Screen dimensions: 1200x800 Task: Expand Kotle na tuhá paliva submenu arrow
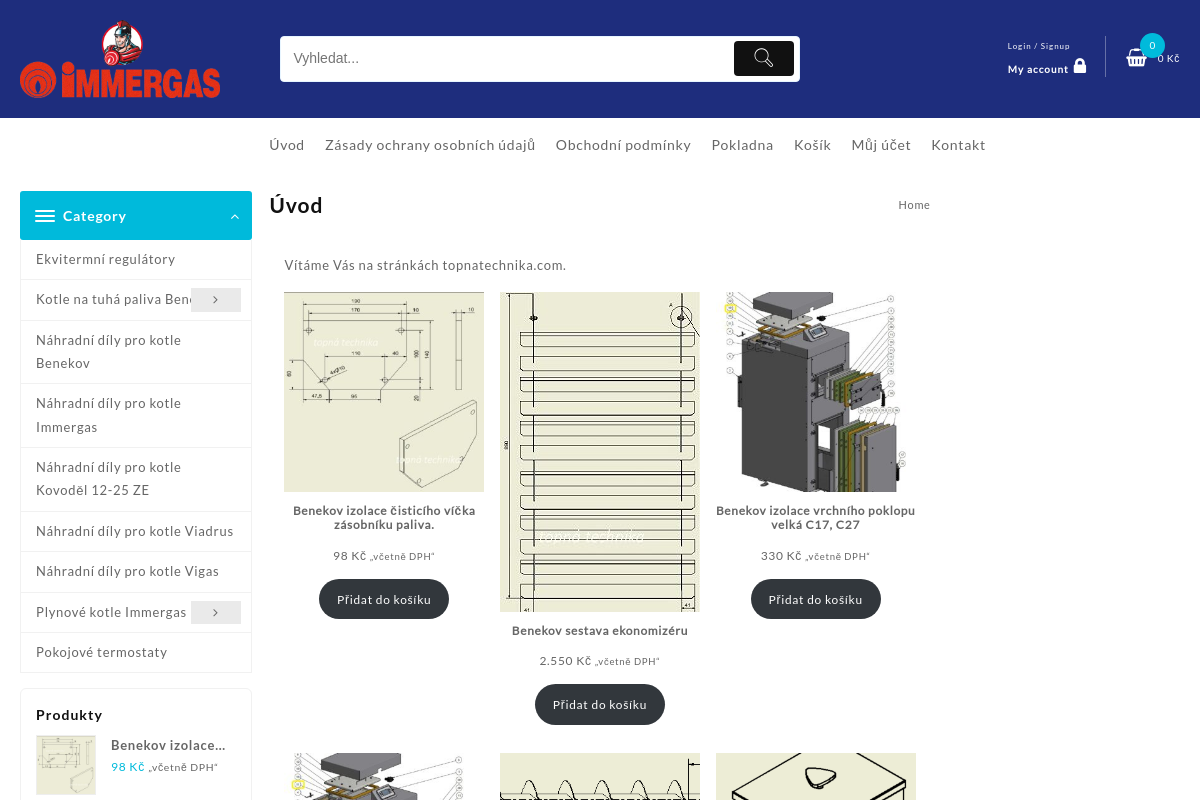pyautogui.click(x=216, y=300)
